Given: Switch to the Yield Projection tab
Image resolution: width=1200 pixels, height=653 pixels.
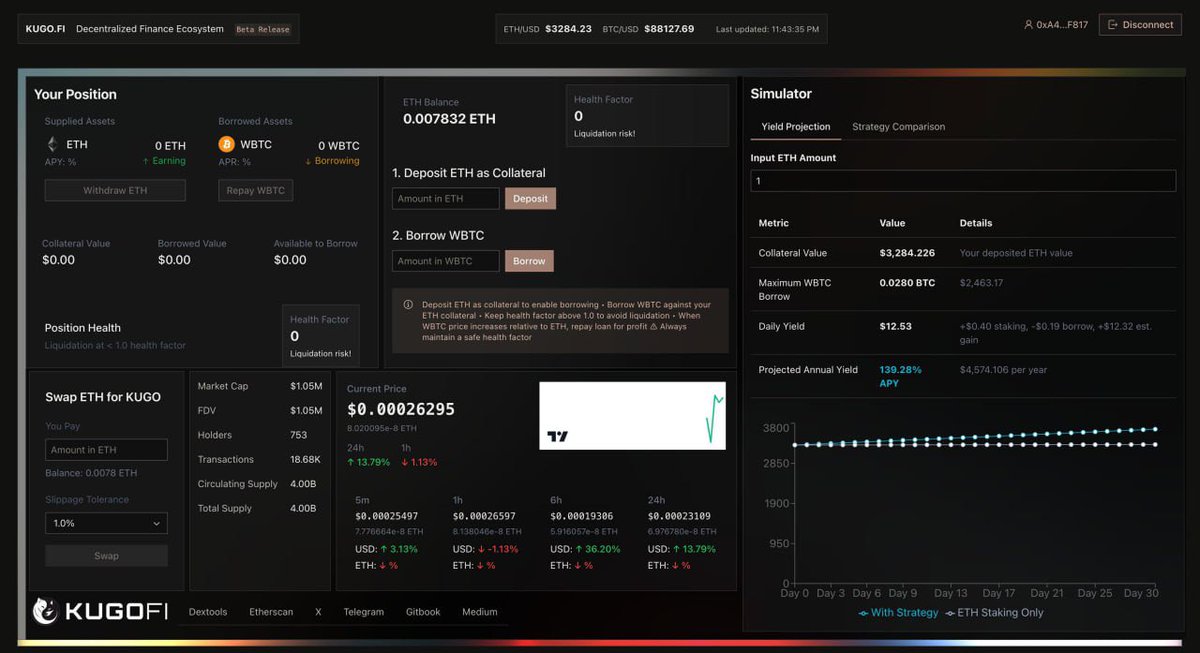Looking at the screenshot, I should point(796,127).
